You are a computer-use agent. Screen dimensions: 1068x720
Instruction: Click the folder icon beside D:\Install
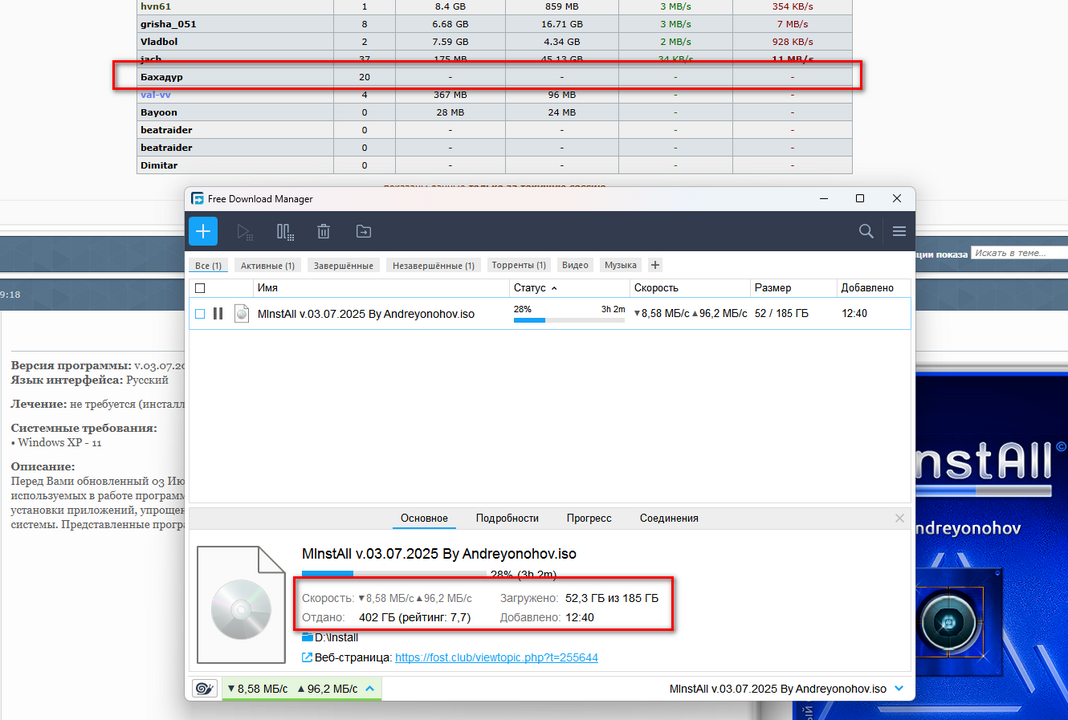click(307, 638)
